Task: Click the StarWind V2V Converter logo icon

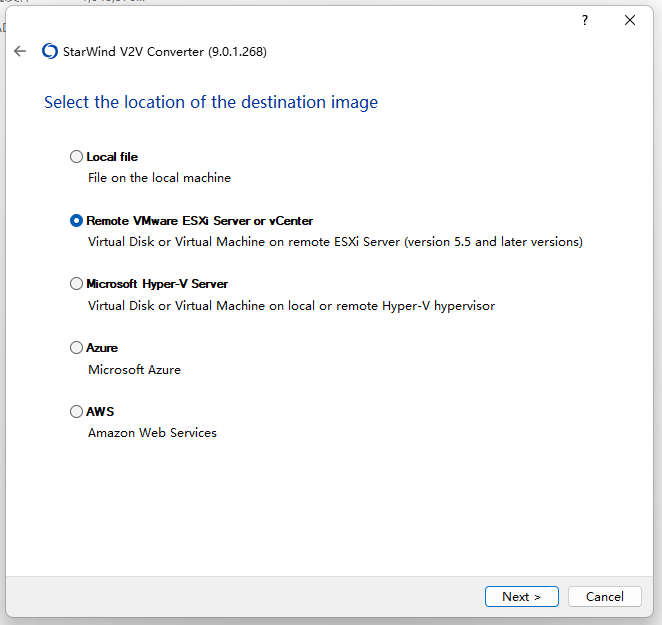Action: (x=50, y=52)
